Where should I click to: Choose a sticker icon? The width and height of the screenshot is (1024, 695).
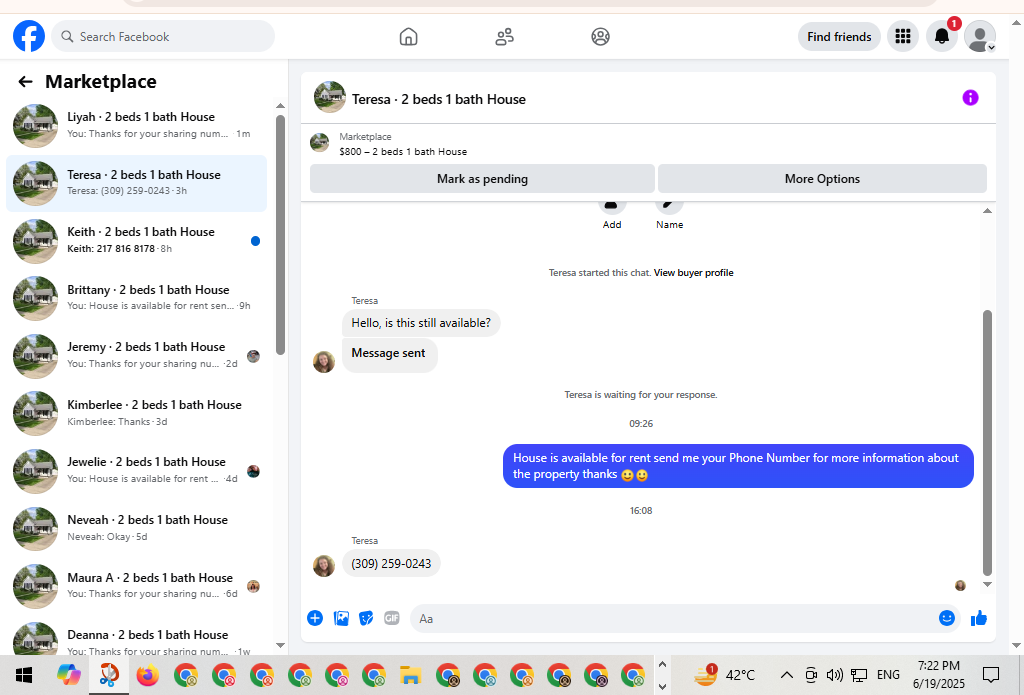(366, 618)
